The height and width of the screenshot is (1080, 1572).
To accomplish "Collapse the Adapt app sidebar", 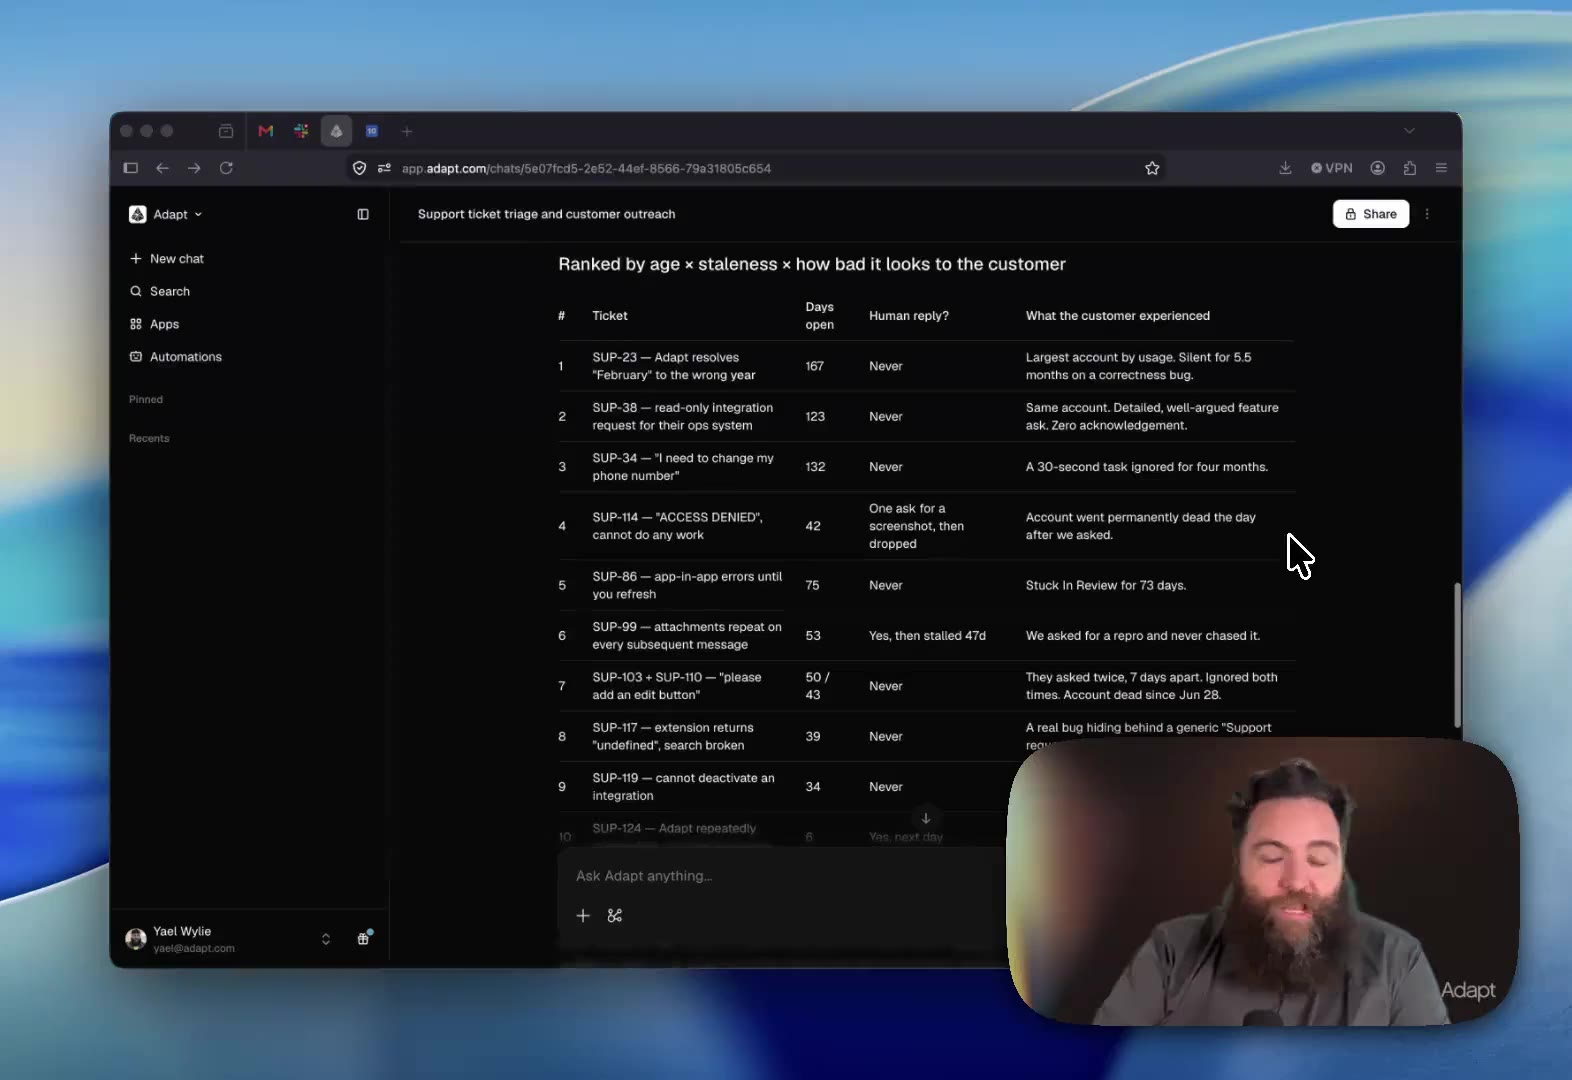I will [363, 214].
